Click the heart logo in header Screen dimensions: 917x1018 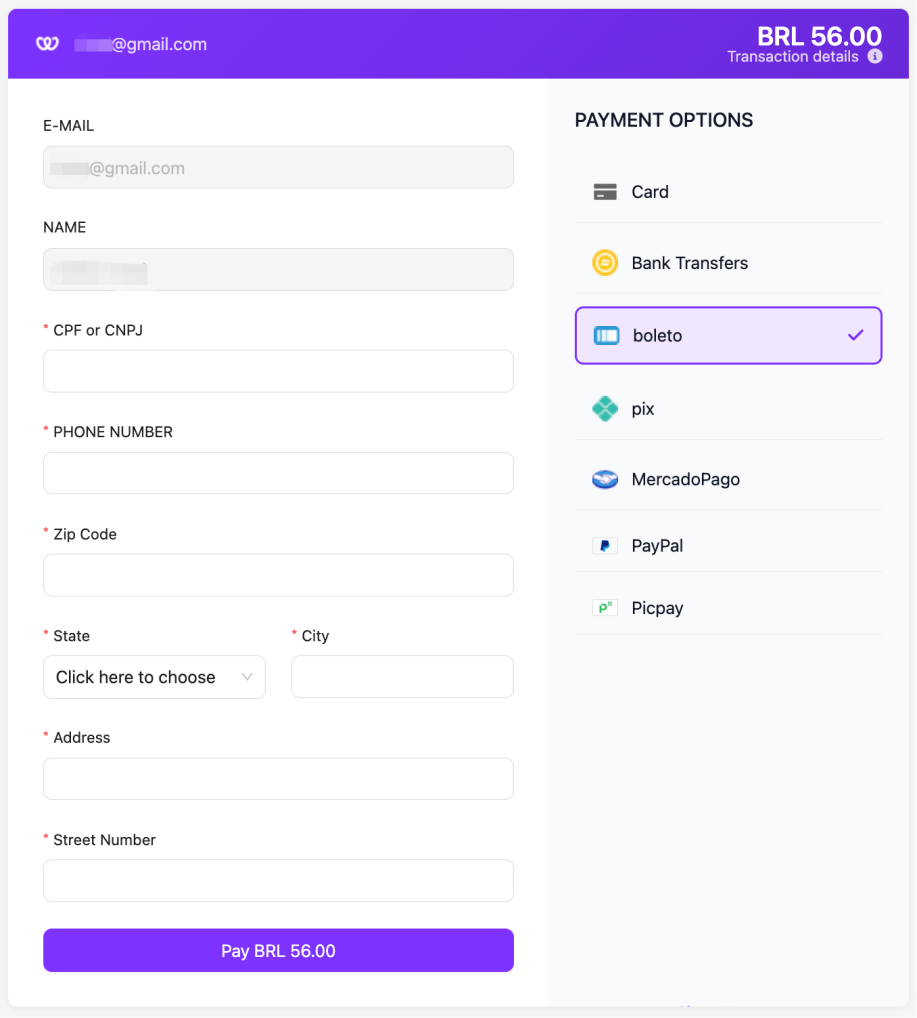48,44
